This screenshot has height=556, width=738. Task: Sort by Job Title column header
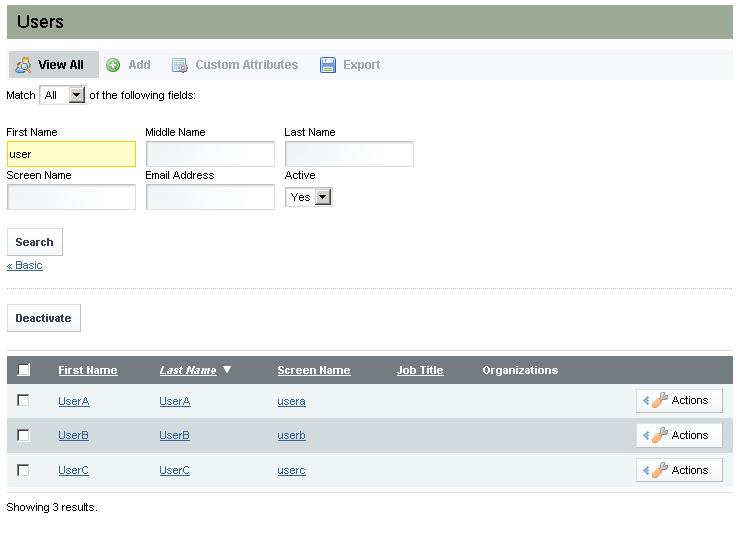tap(420, 370)
